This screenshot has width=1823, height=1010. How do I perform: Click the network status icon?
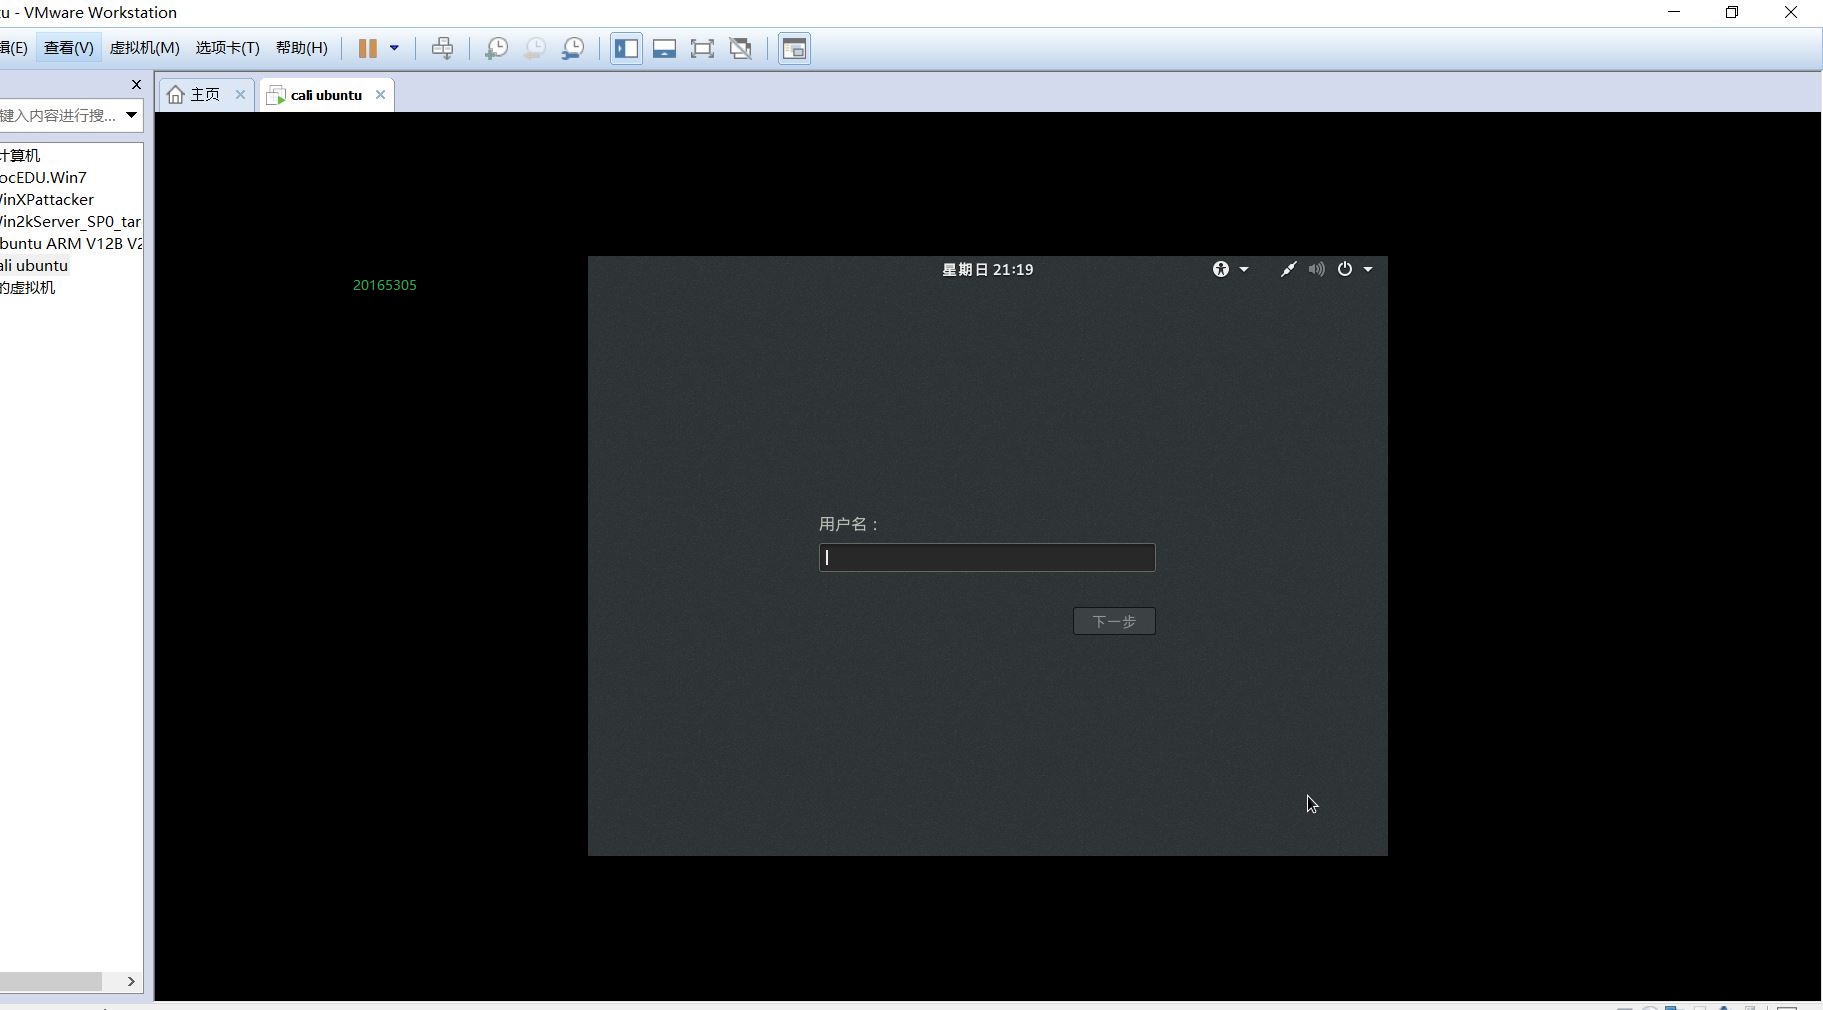click(x=1289, y=269)
